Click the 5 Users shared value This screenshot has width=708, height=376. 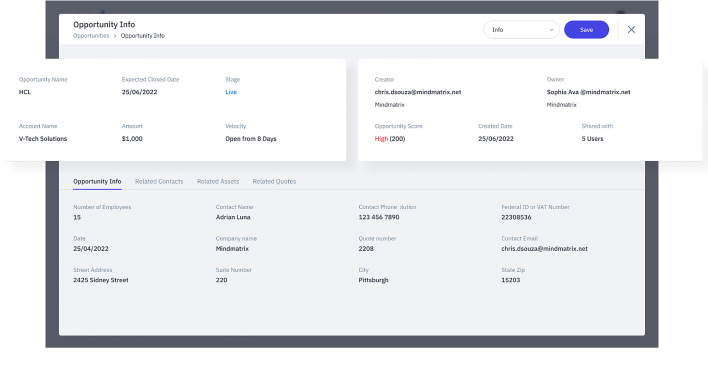592,139
